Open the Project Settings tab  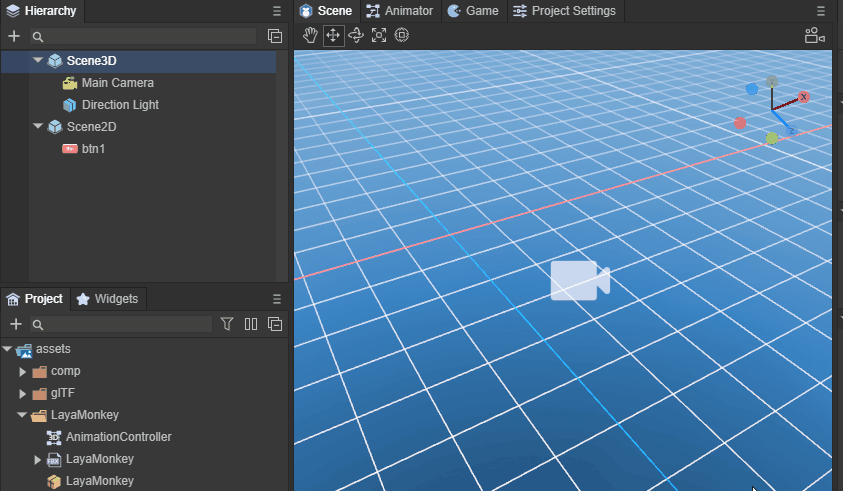[565, 11]
